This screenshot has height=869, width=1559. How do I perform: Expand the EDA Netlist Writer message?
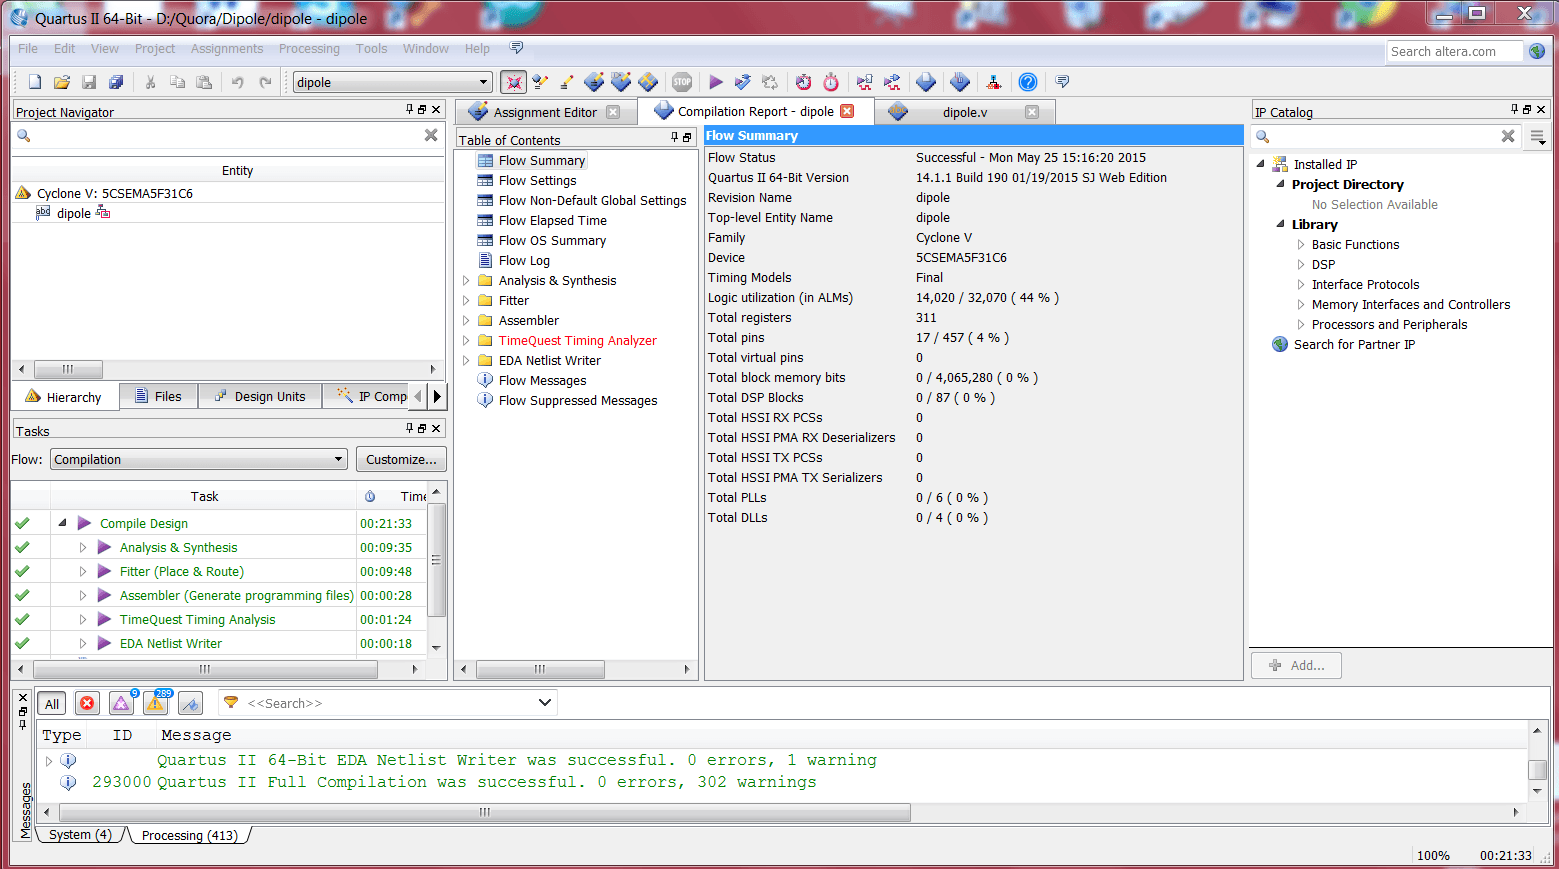(x=48, y=761)
